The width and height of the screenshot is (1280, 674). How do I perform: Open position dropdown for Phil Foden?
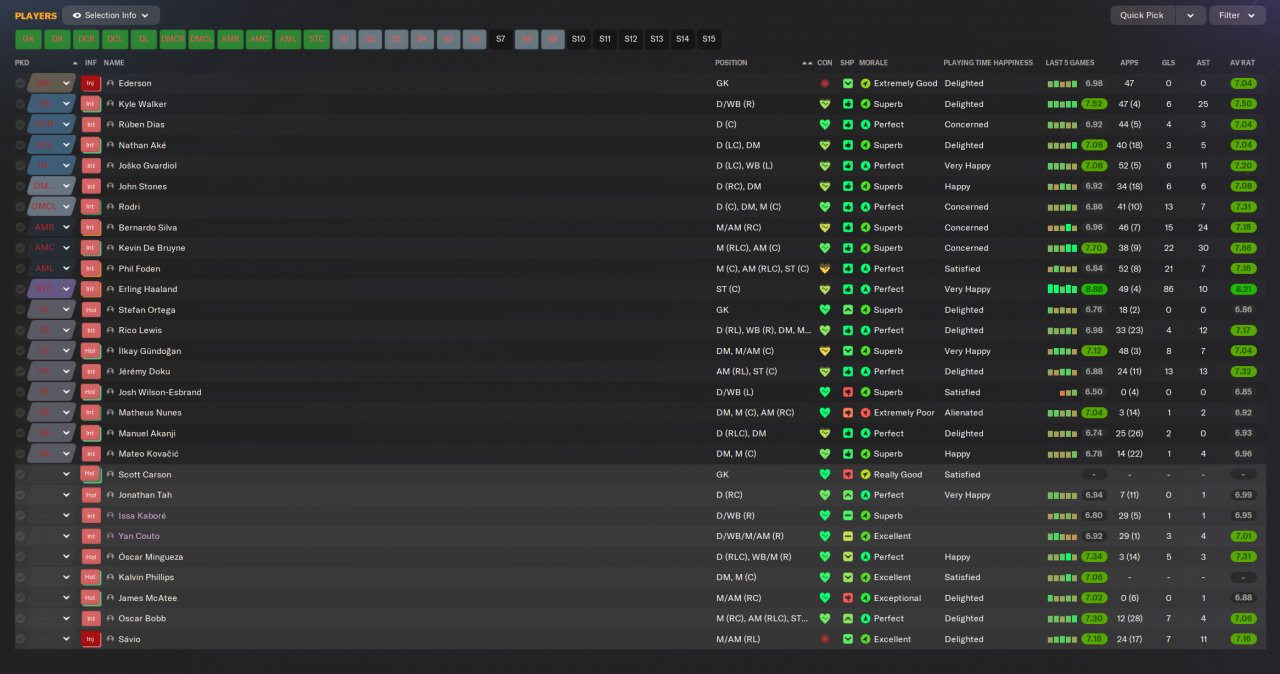66,269
